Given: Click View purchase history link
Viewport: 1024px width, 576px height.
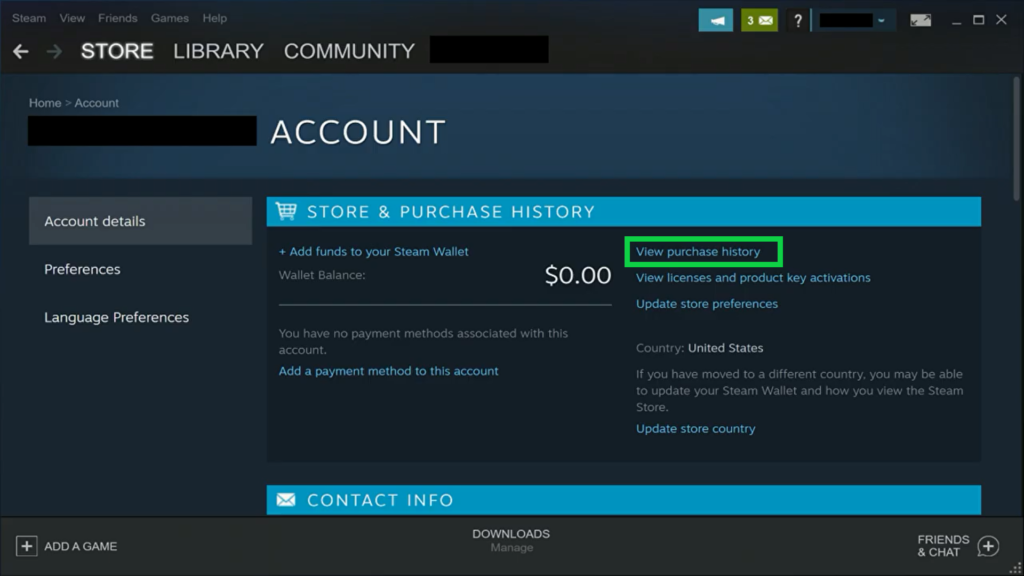Looking at the screenshot, I should 698,252.
